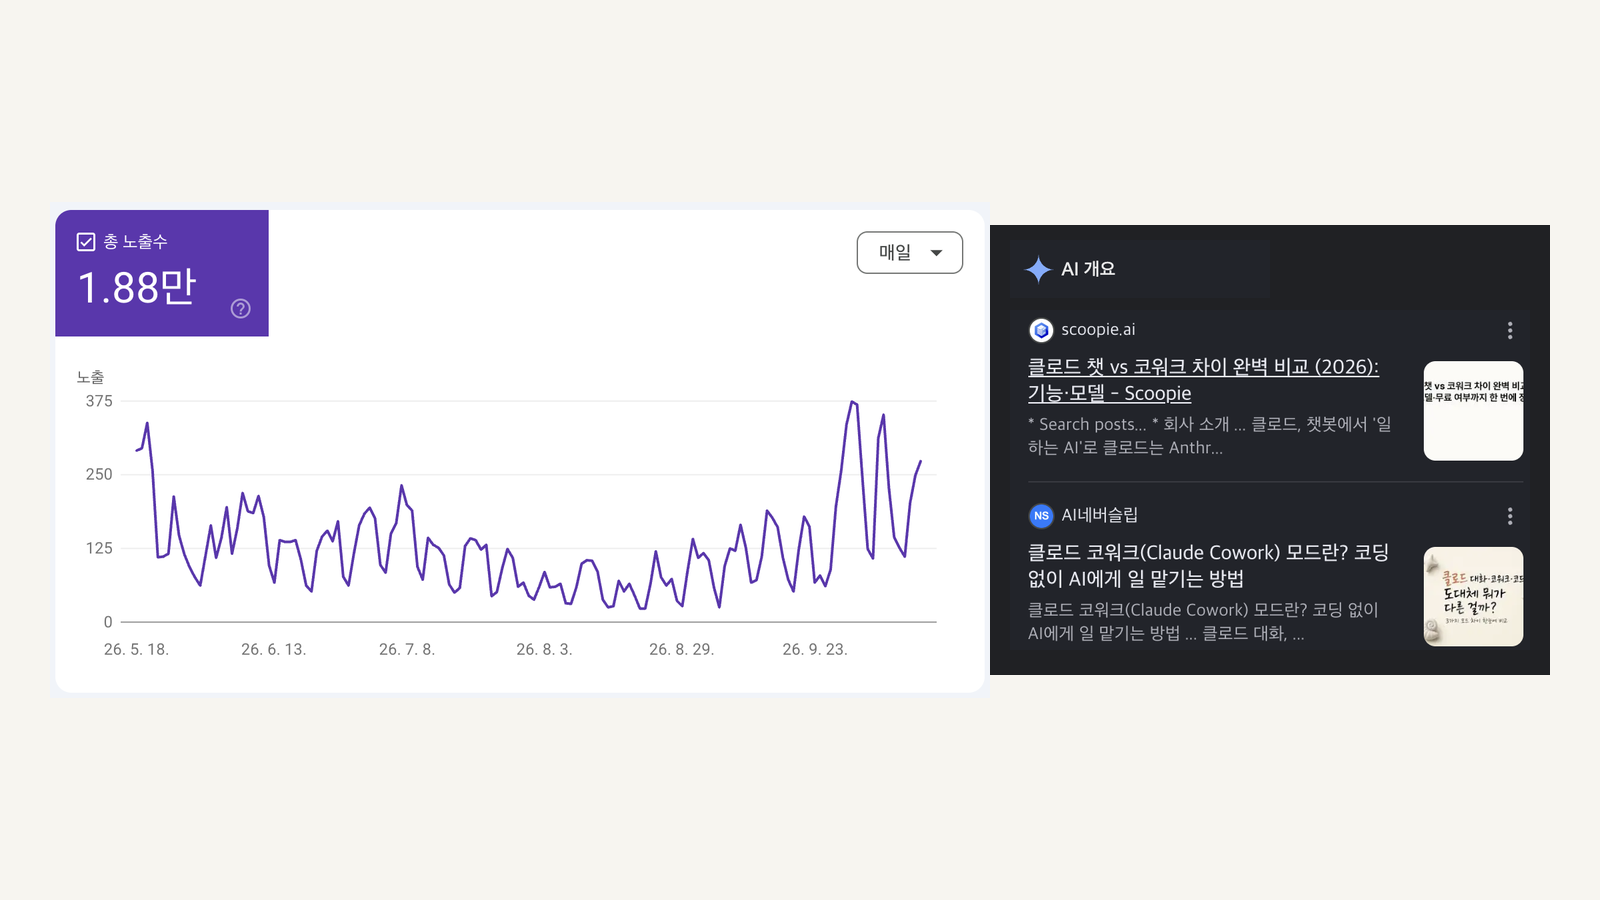1600x900 pixels.
Task: Open the 매일 interval dropdown
Action: pos(910,253)
